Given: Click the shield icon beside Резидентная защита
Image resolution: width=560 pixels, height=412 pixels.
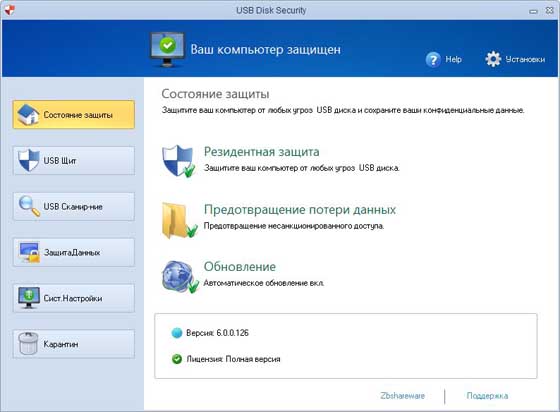Looking at the screenshot, I should pos(179,161).
